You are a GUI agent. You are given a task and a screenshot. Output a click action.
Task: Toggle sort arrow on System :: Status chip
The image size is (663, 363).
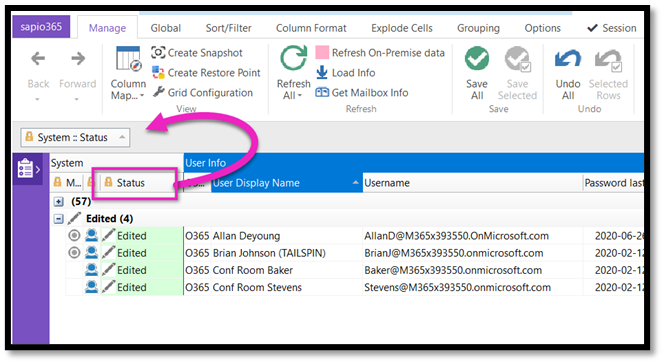tap(122, 137)
